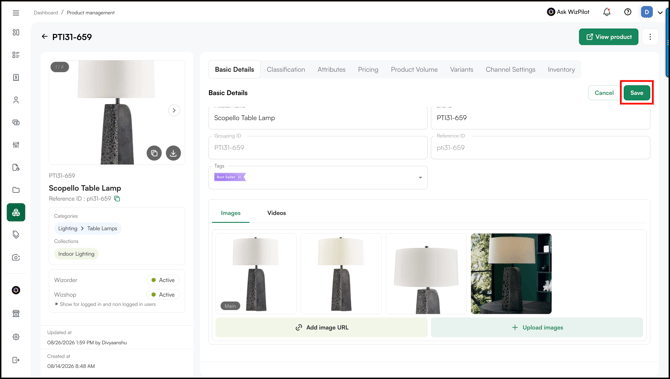
Task: Click the Table Lamps category chip
Action: coord(102,229)
